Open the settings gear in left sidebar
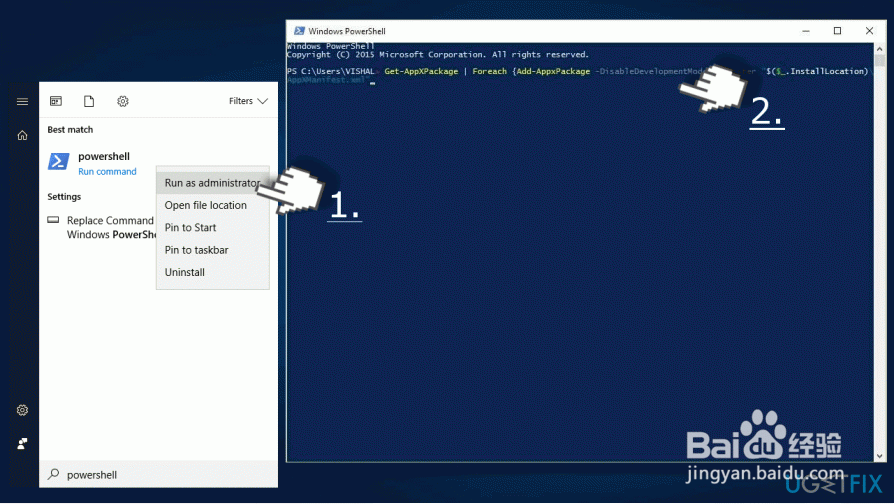 [22, 410]
